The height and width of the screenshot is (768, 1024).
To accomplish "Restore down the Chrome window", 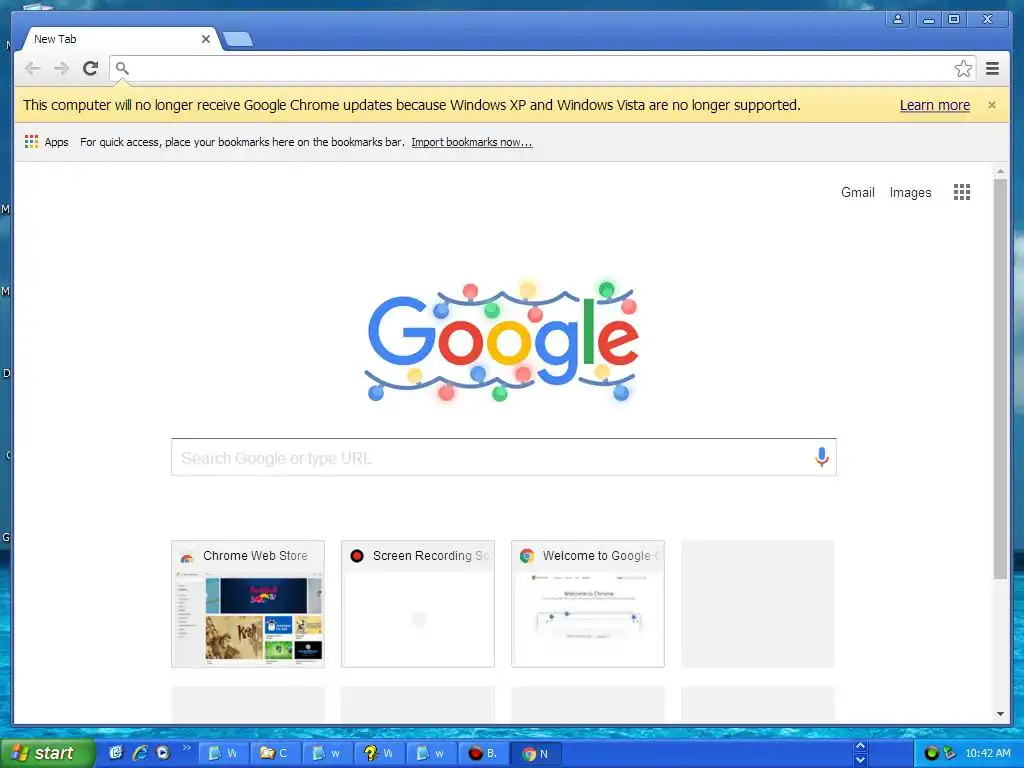I will [953, 19].
